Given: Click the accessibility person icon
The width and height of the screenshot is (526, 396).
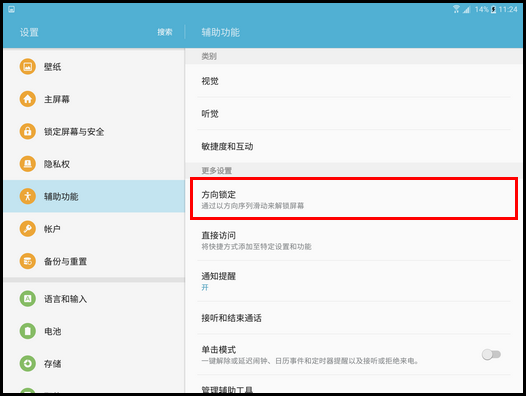Looking at the screenshot, I should point(28,196).
